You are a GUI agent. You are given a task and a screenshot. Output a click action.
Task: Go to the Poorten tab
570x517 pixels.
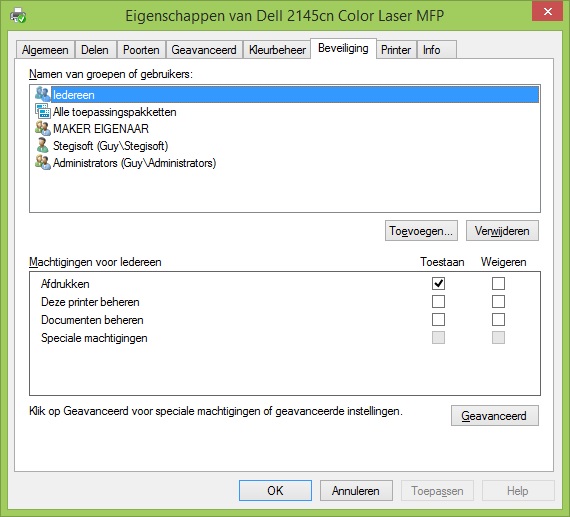pyautogui.click(x=141, y=50)
